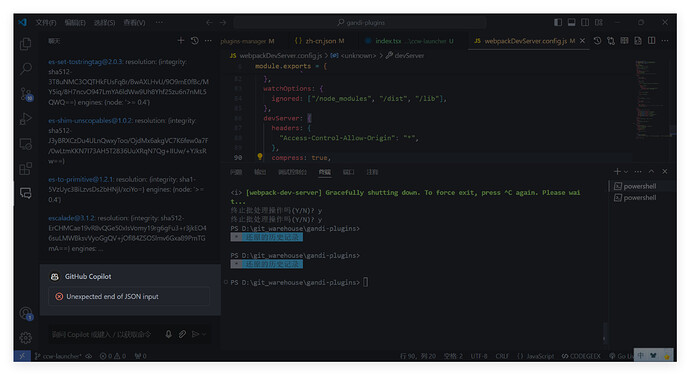This screenshot has width=690, height=374.
Task: Open escalade@3.1.2 link in chat
Action: point(71,218)
